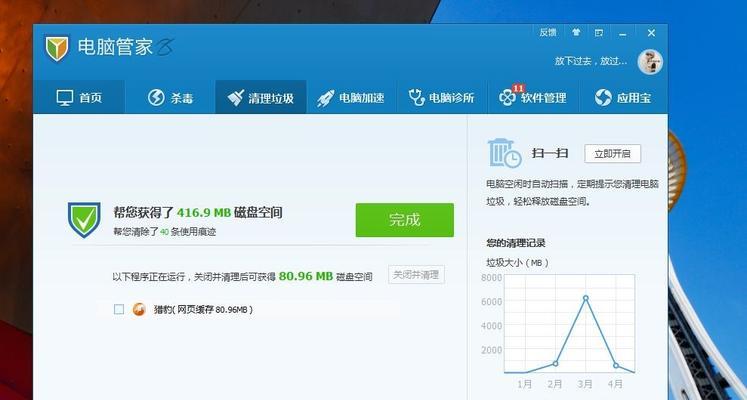
Task: Click the 2月 data point on chart
Action: point(555,363)
